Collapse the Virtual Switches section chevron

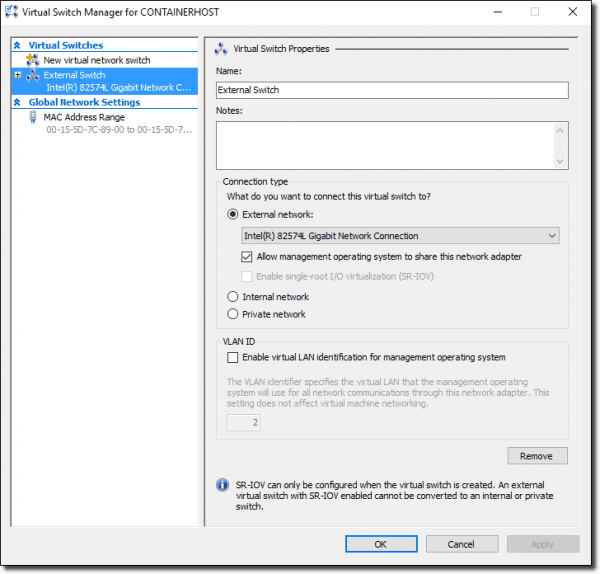17,46
